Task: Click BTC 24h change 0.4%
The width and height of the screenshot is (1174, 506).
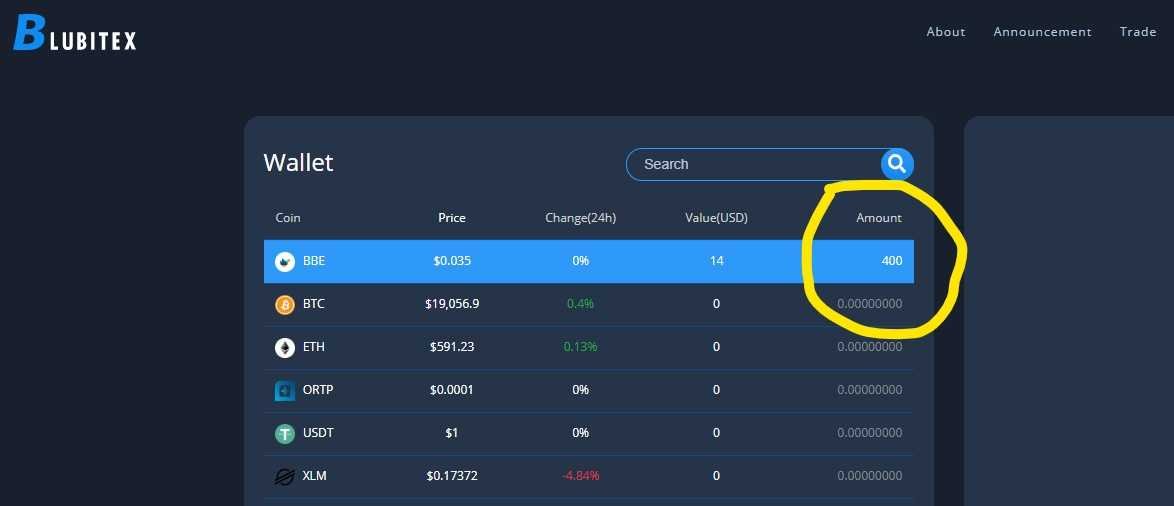Action: tap(580, 304)
